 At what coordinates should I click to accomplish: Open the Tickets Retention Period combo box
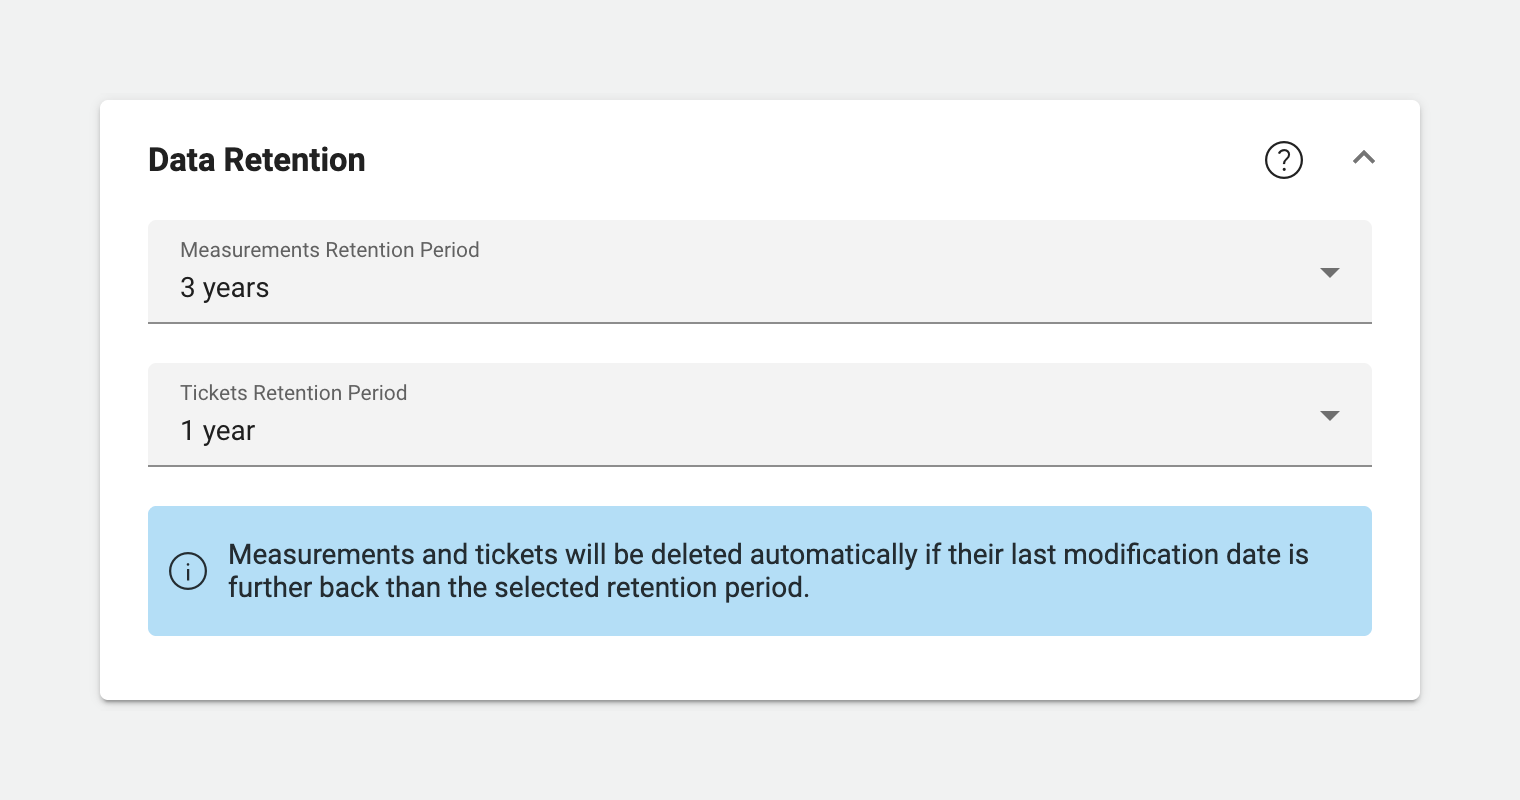(x=760, y=415)
